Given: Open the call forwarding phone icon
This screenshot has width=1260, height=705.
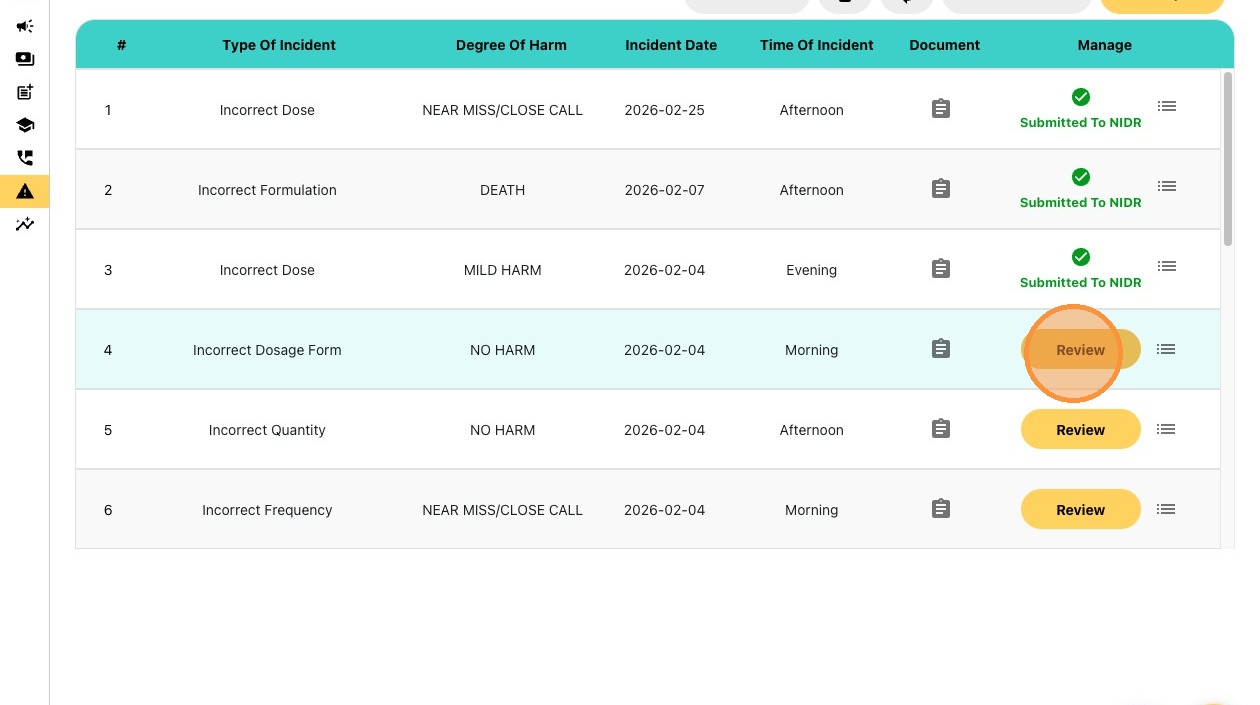Looking at the screenshot, I should [25, 158].
